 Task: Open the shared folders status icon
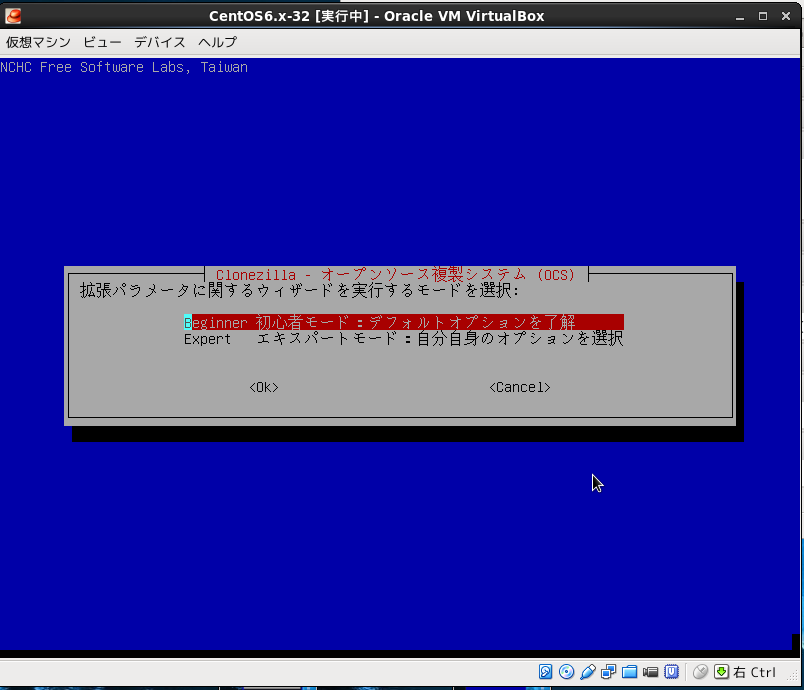pos(630,672)
